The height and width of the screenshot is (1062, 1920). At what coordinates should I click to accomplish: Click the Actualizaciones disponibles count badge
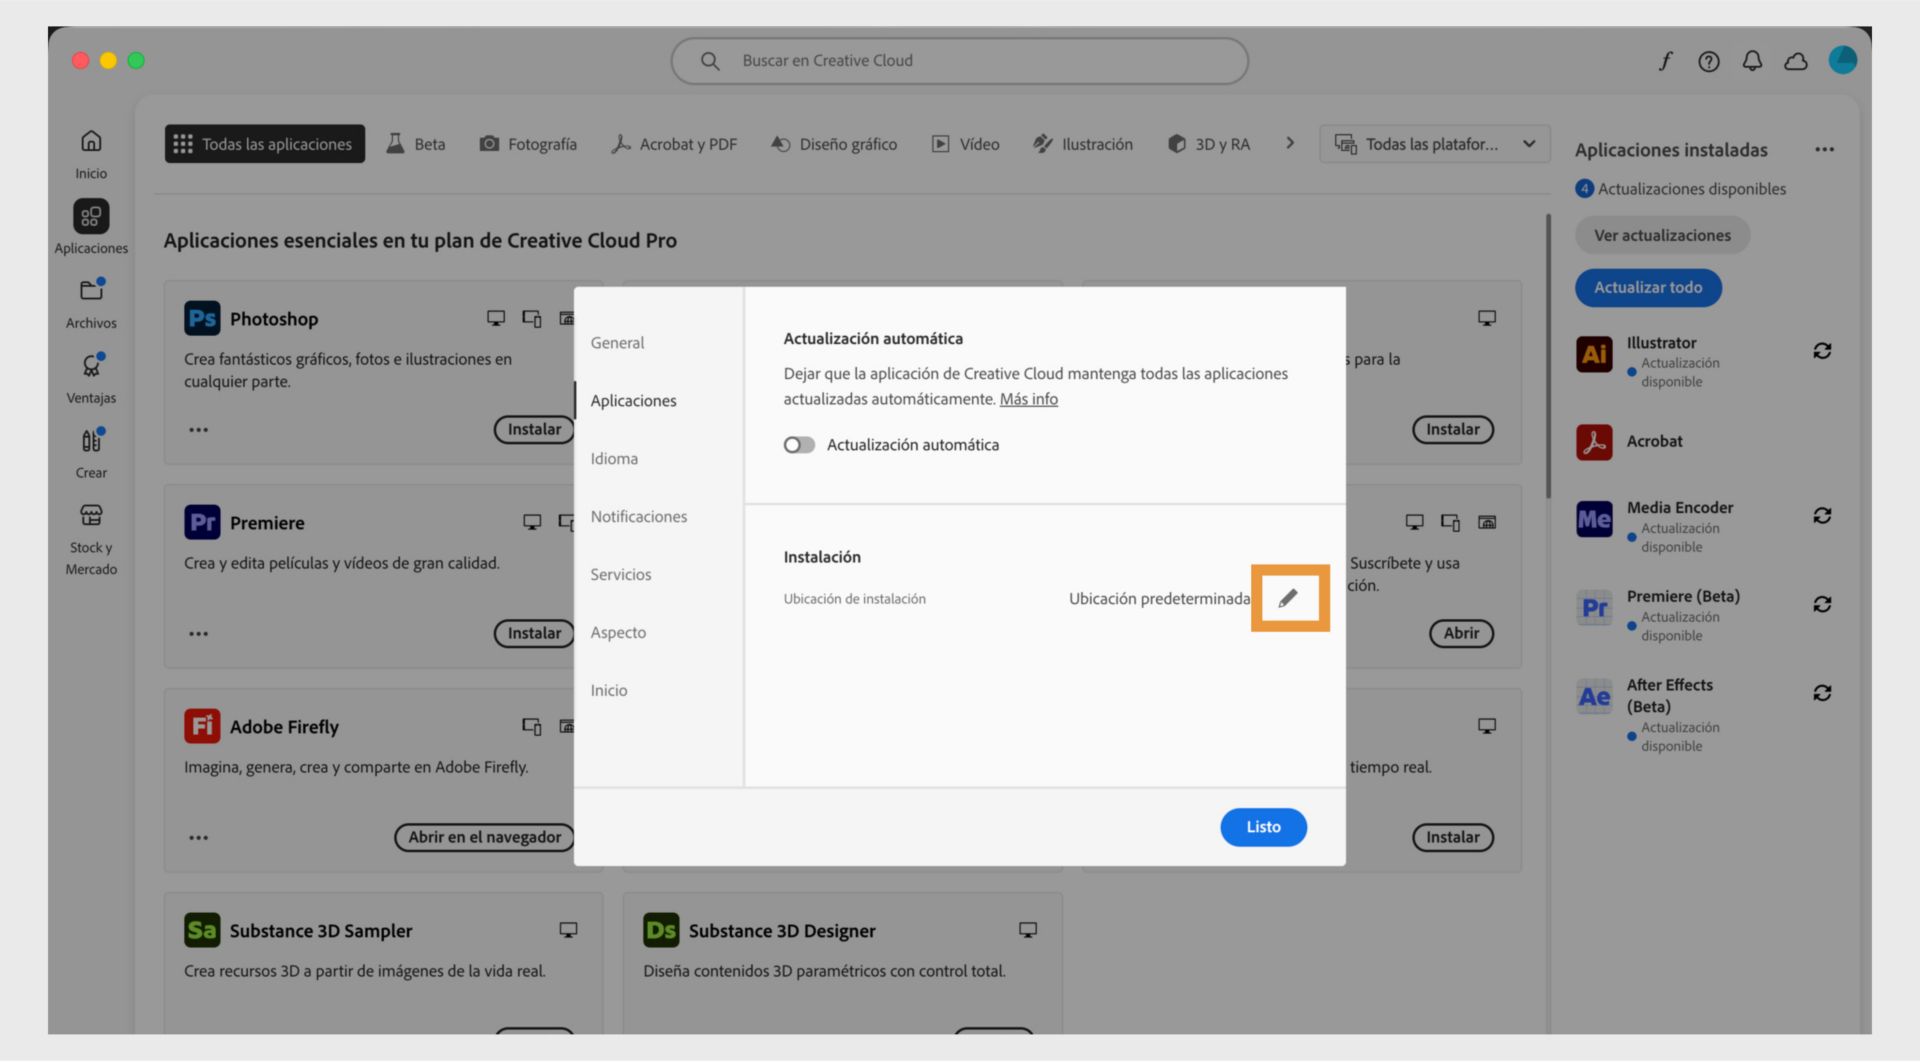pos(1584,189)
